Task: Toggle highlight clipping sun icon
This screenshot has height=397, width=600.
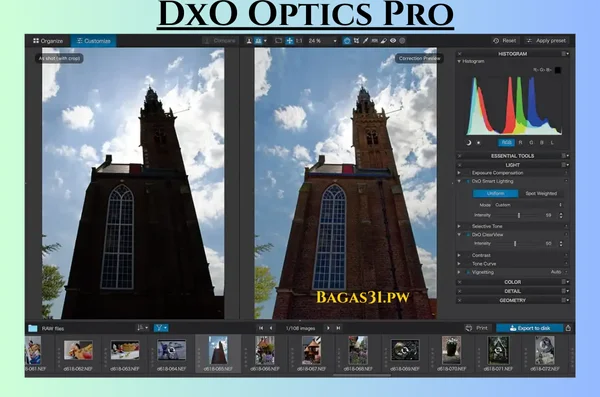Action: (478, 143)
